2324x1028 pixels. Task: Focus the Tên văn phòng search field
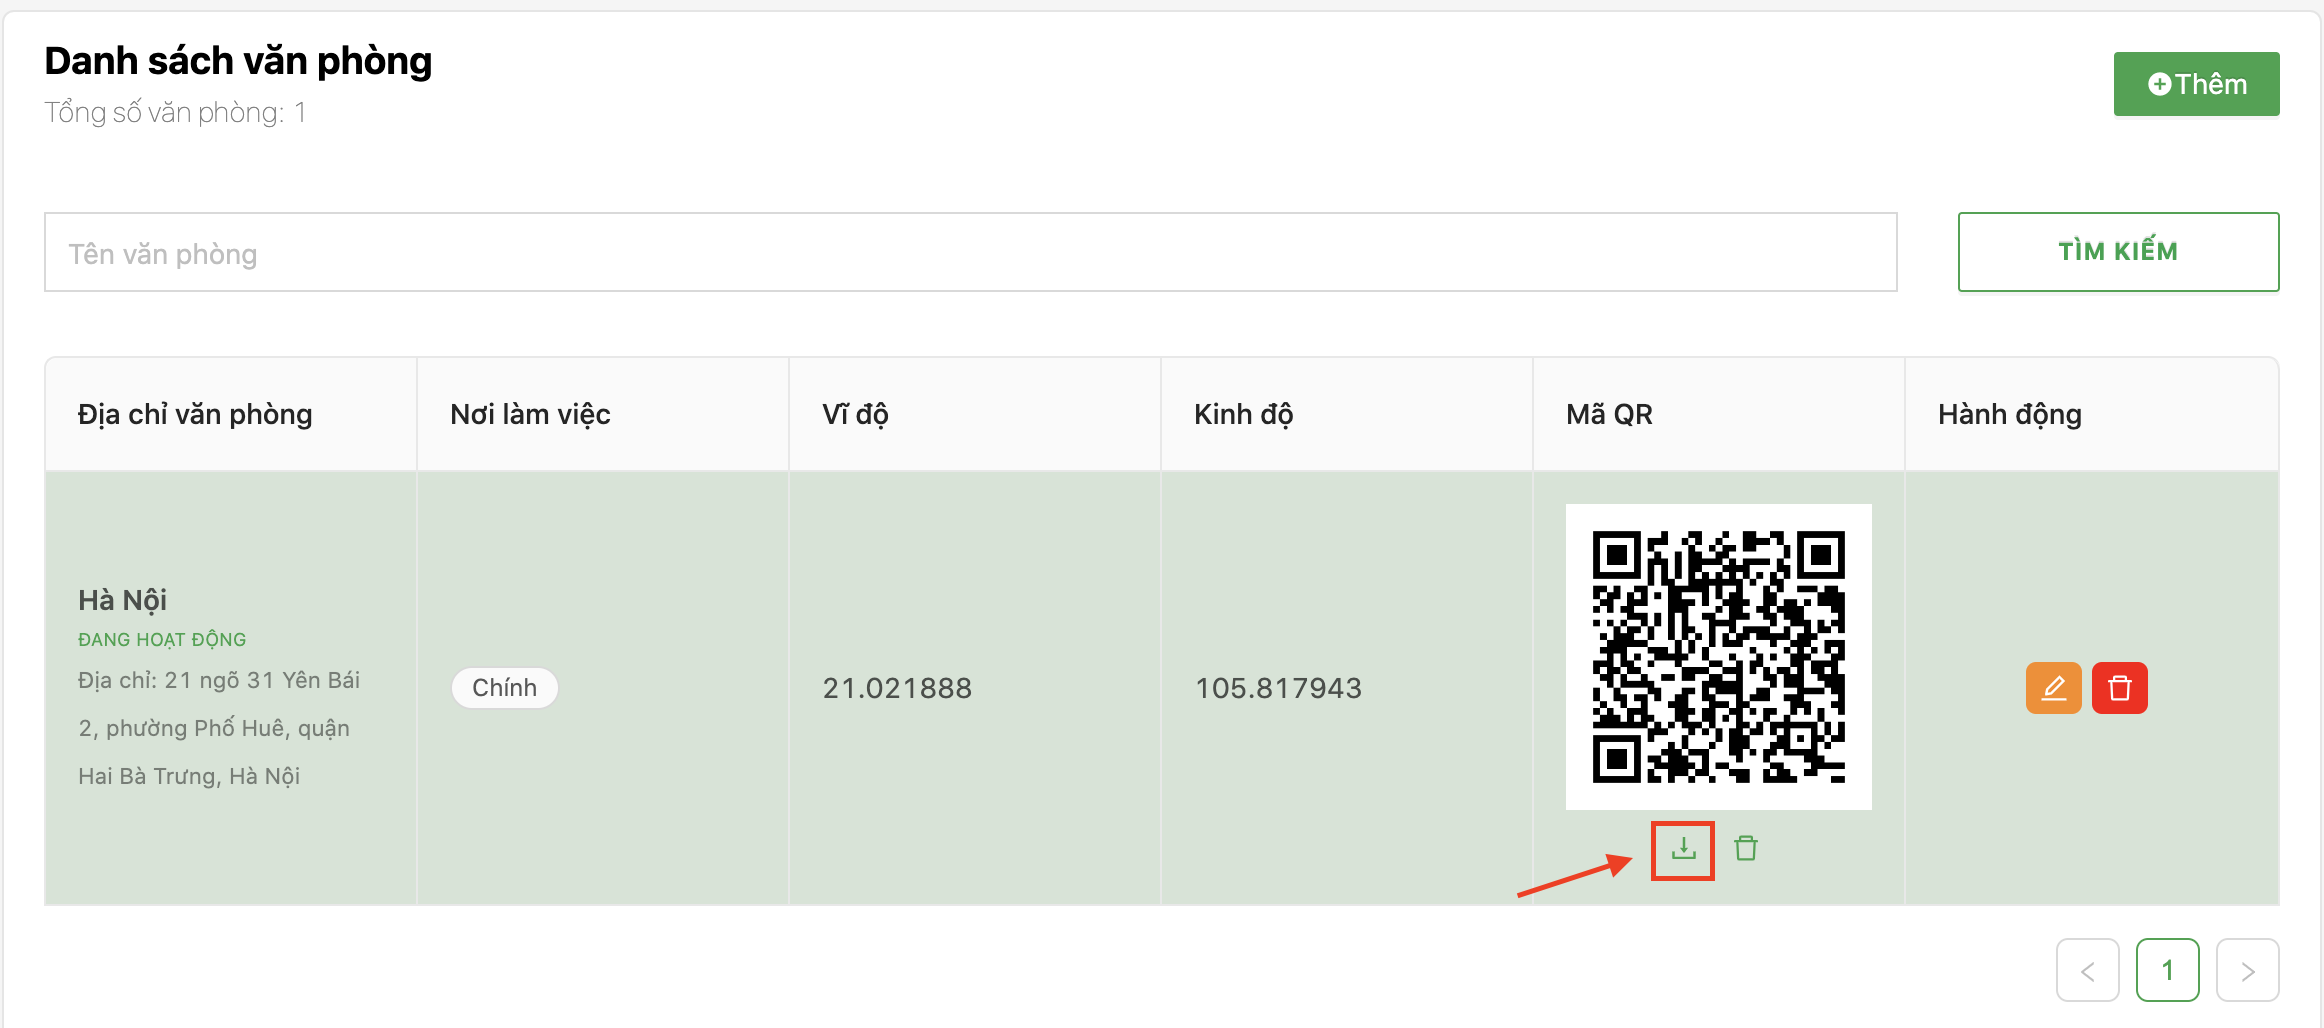click(x=970, y=252)
